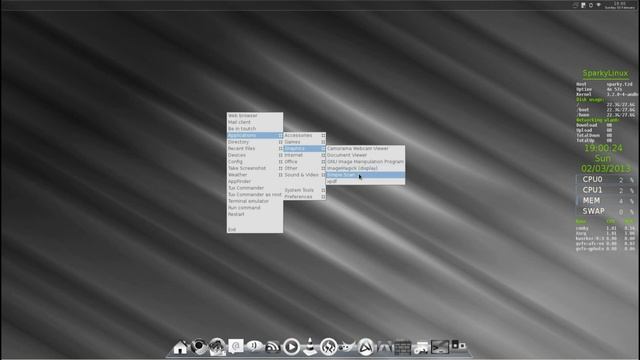
Task: Click the 19:00:24 conky clock
Action: click(603, 148)
